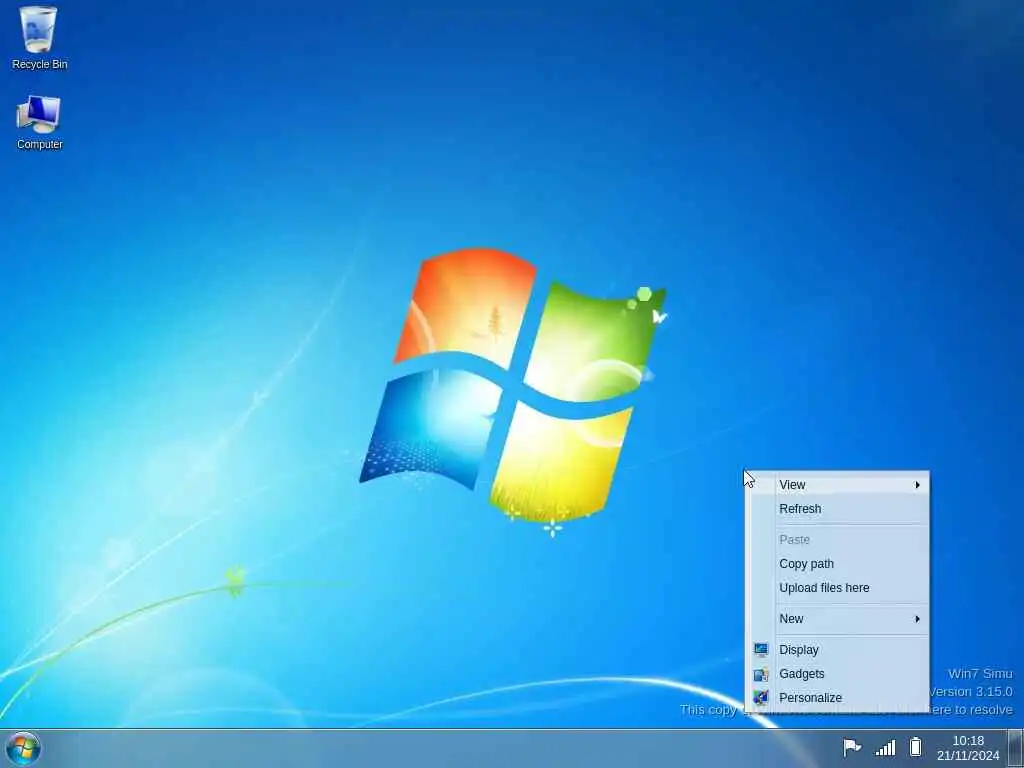The height and width of the screenshot is (768, 1024).
Task: Open the Recycle Bin desktop icon
Action: pyautogui.click(x=39, y=38)
